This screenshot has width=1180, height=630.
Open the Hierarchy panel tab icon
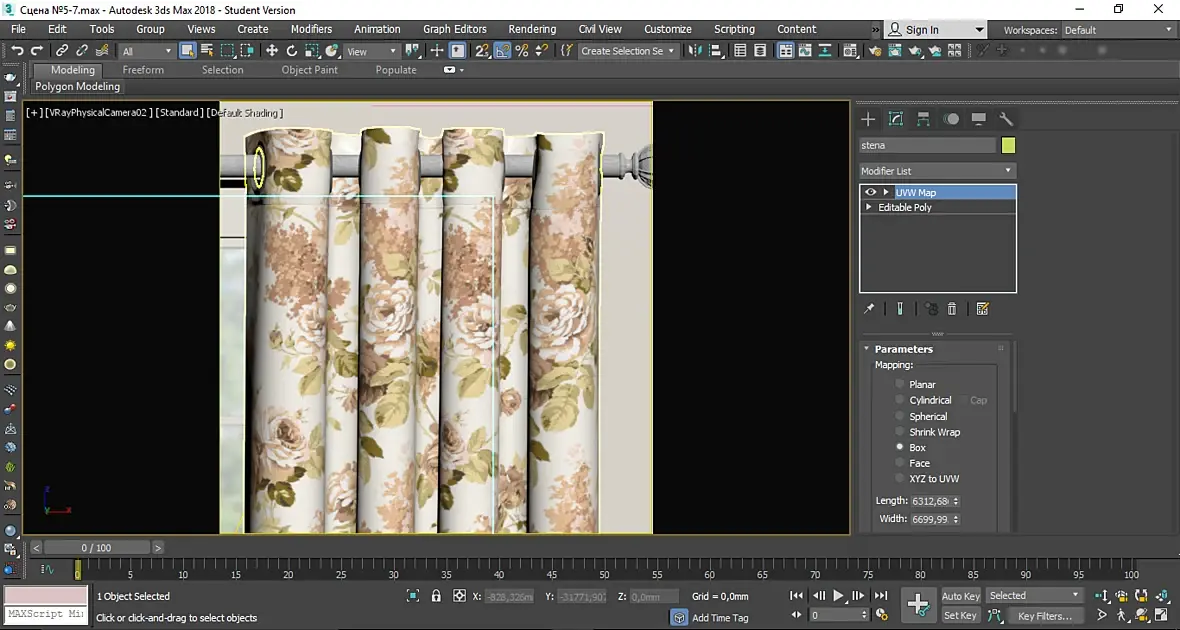(923, 119)
